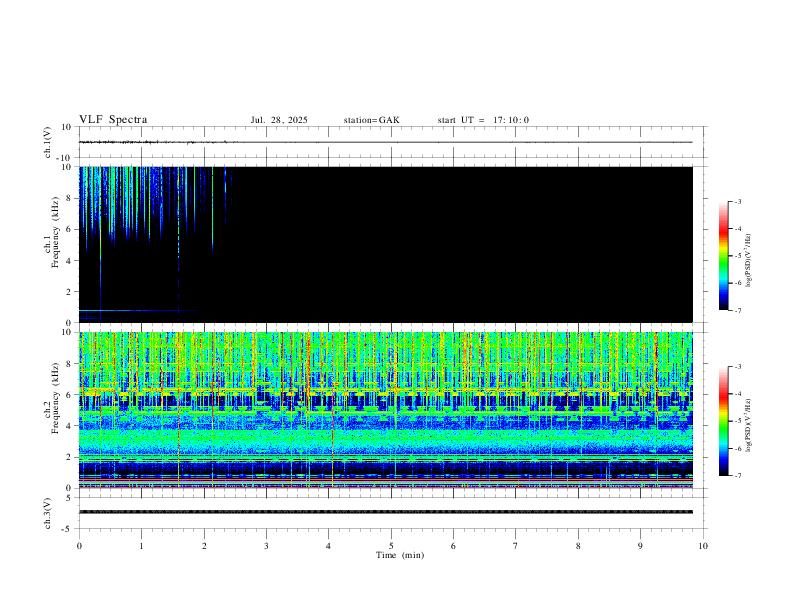This screenshot has width=792, height=612.
Task: Click the 'Time (min)' axis label
Action: 400,555
